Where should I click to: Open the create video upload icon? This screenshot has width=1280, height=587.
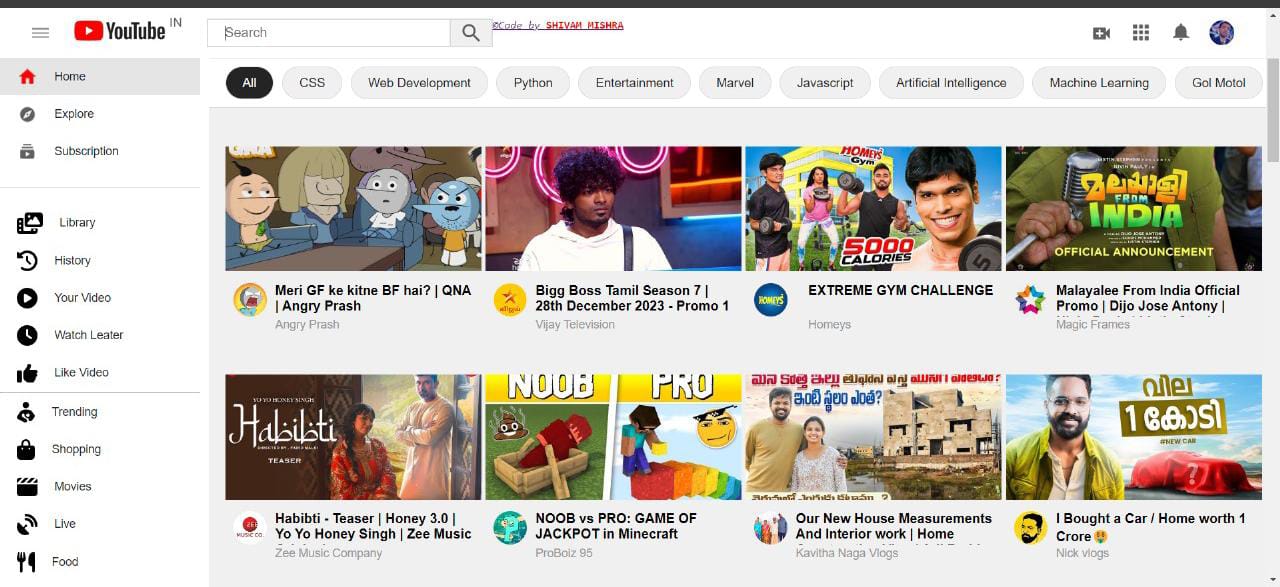[1101, 32]
